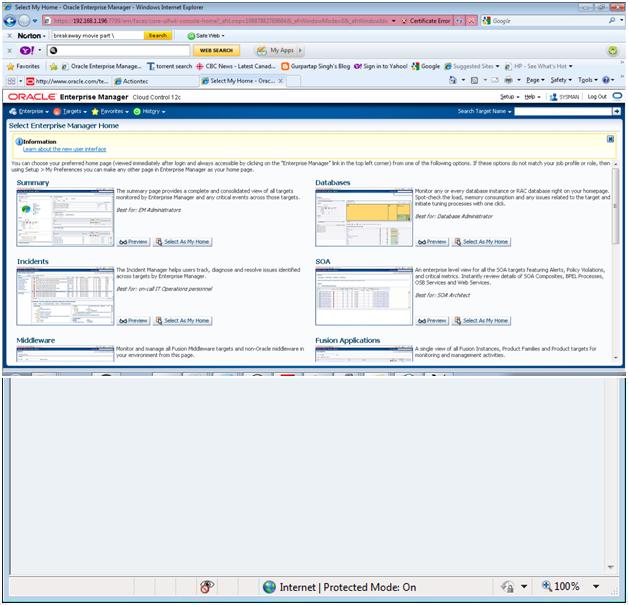Click the Add to Favorites Bar star icon
628x605 pixels.
[x=53, y=66]
